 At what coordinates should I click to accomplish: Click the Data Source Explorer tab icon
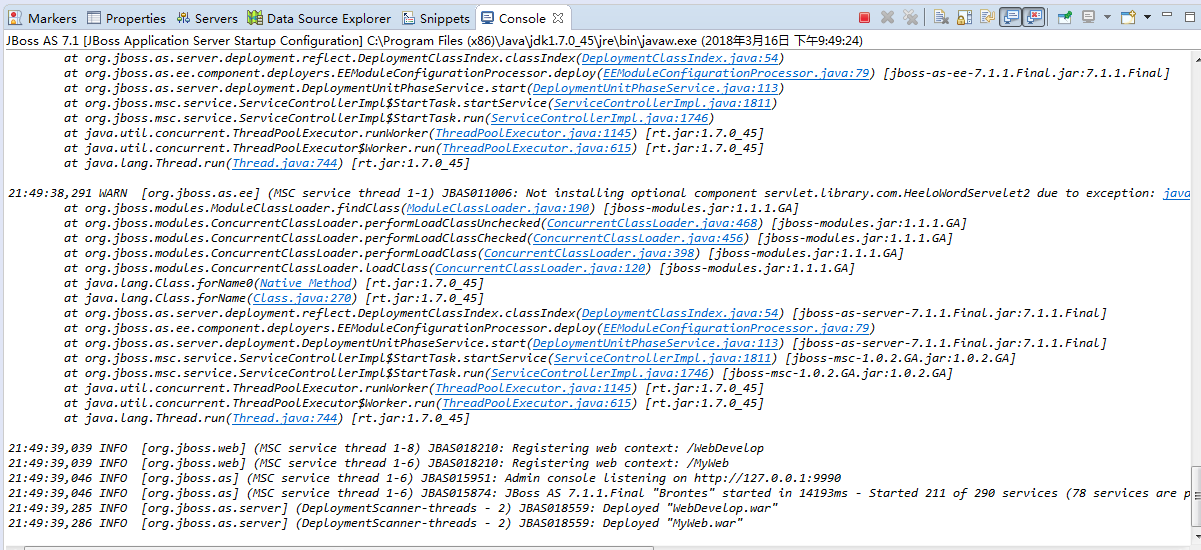[255, 18]
